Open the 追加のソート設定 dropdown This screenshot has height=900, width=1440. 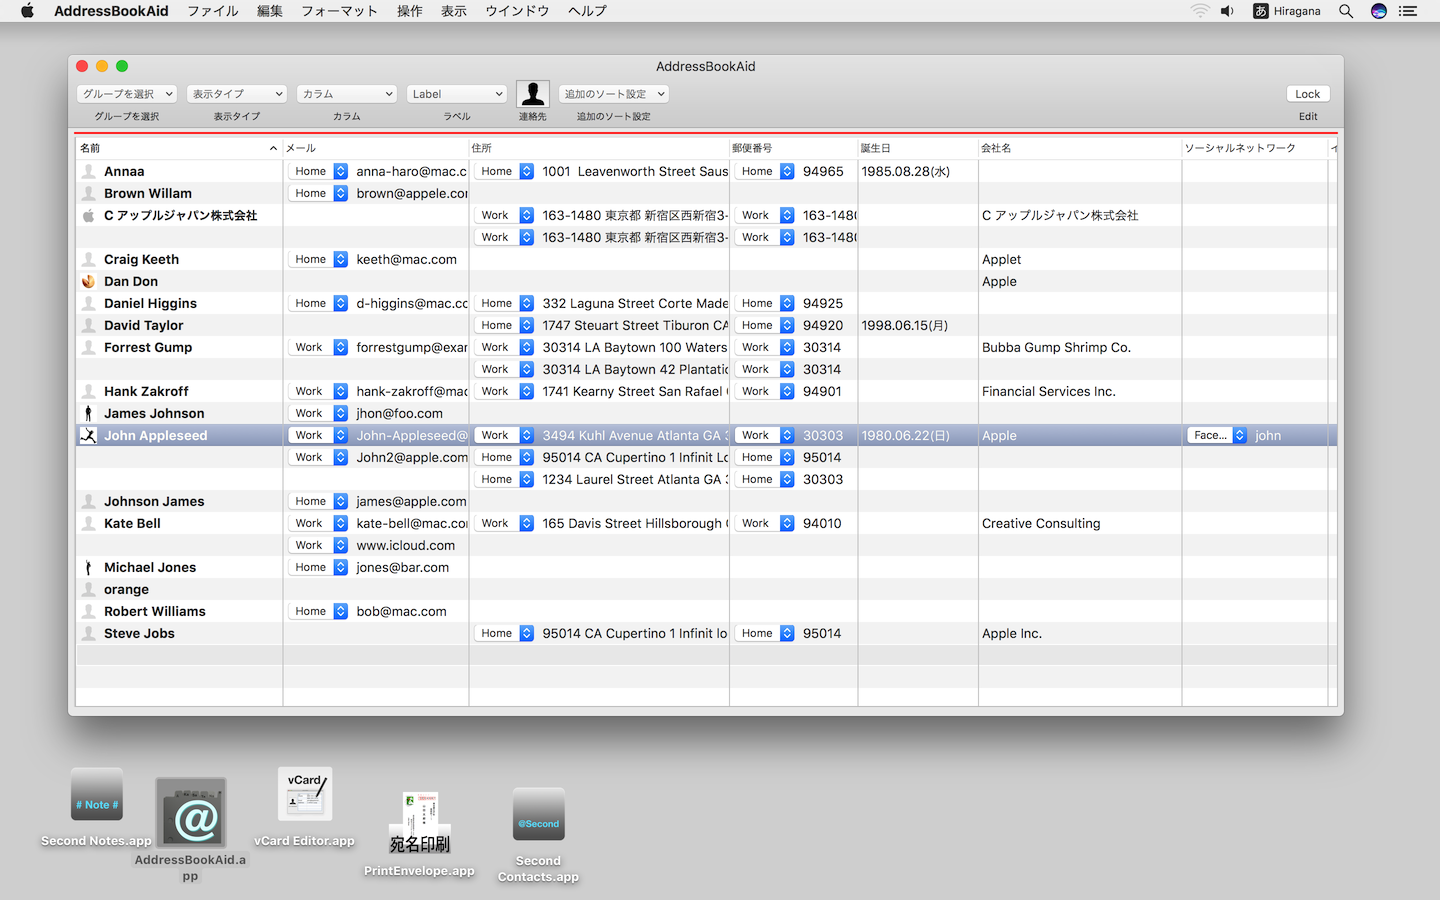tap(613, 94)
